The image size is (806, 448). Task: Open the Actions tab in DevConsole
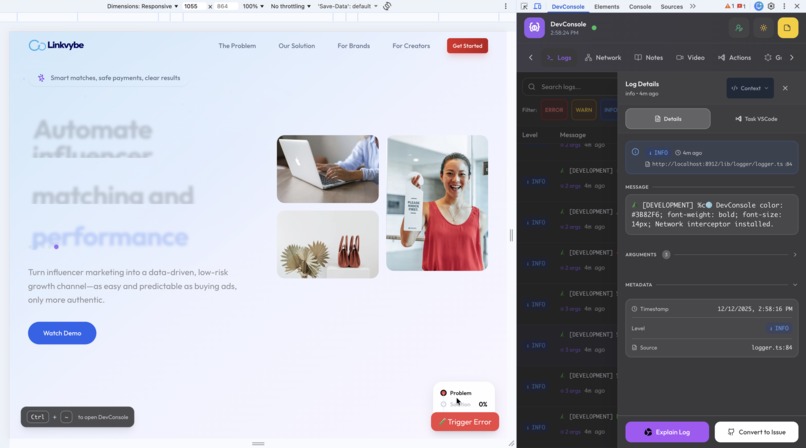pyautogui.click(x=734, y=58)
